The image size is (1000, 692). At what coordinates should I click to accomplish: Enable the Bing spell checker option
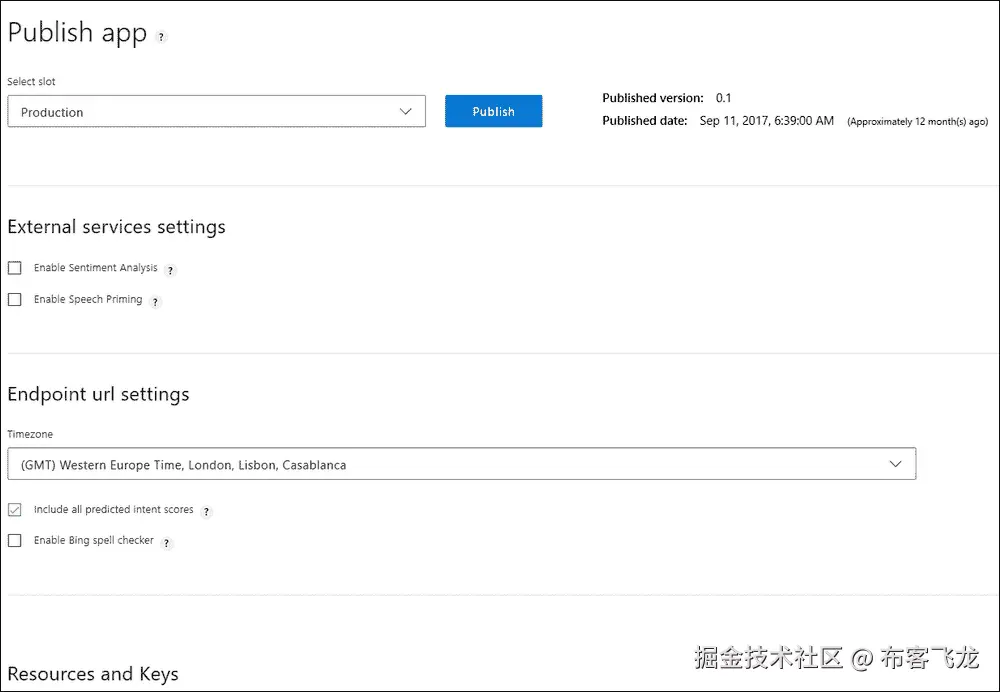[x=14, y=541]
